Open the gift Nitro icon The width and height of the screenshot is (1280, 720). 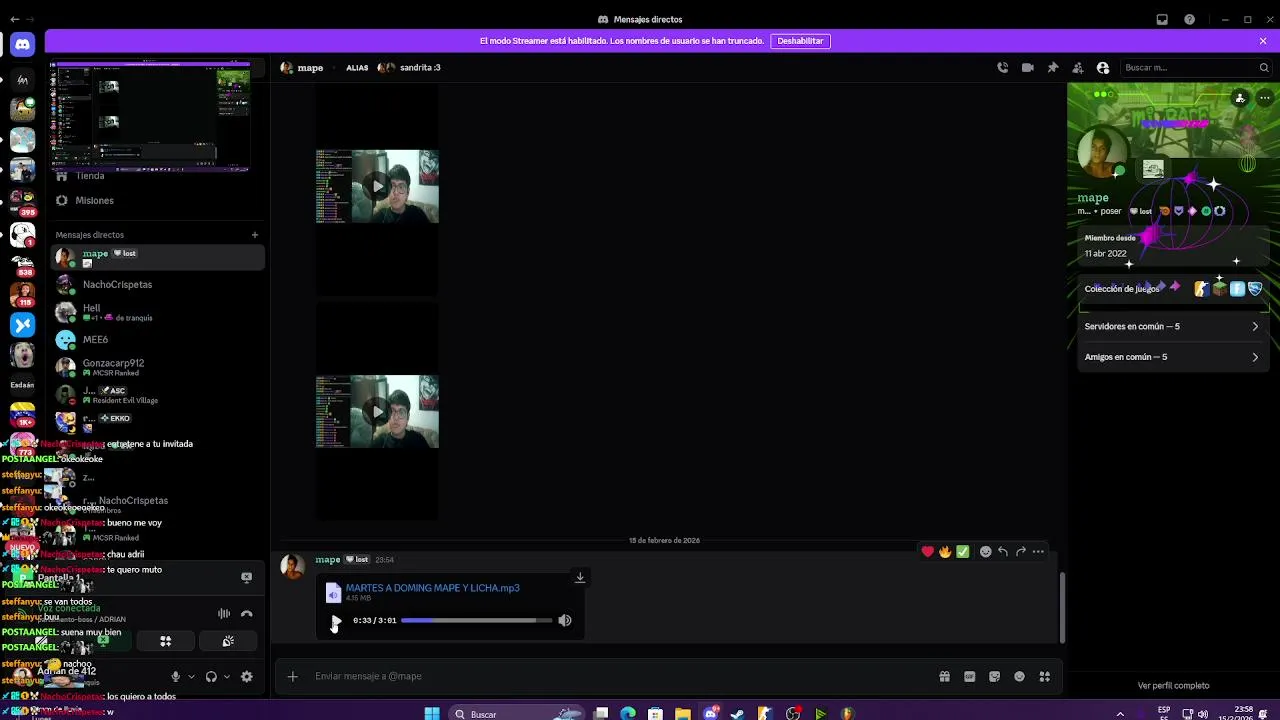point(944,677)
